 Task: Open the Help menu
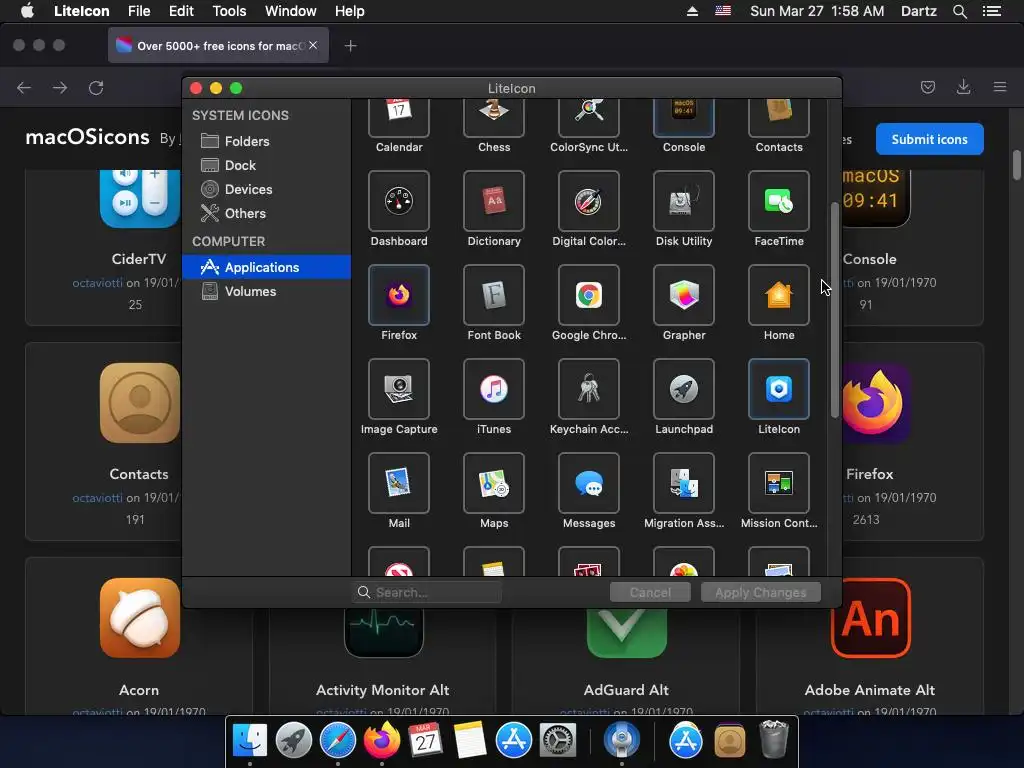click(349, 11)
